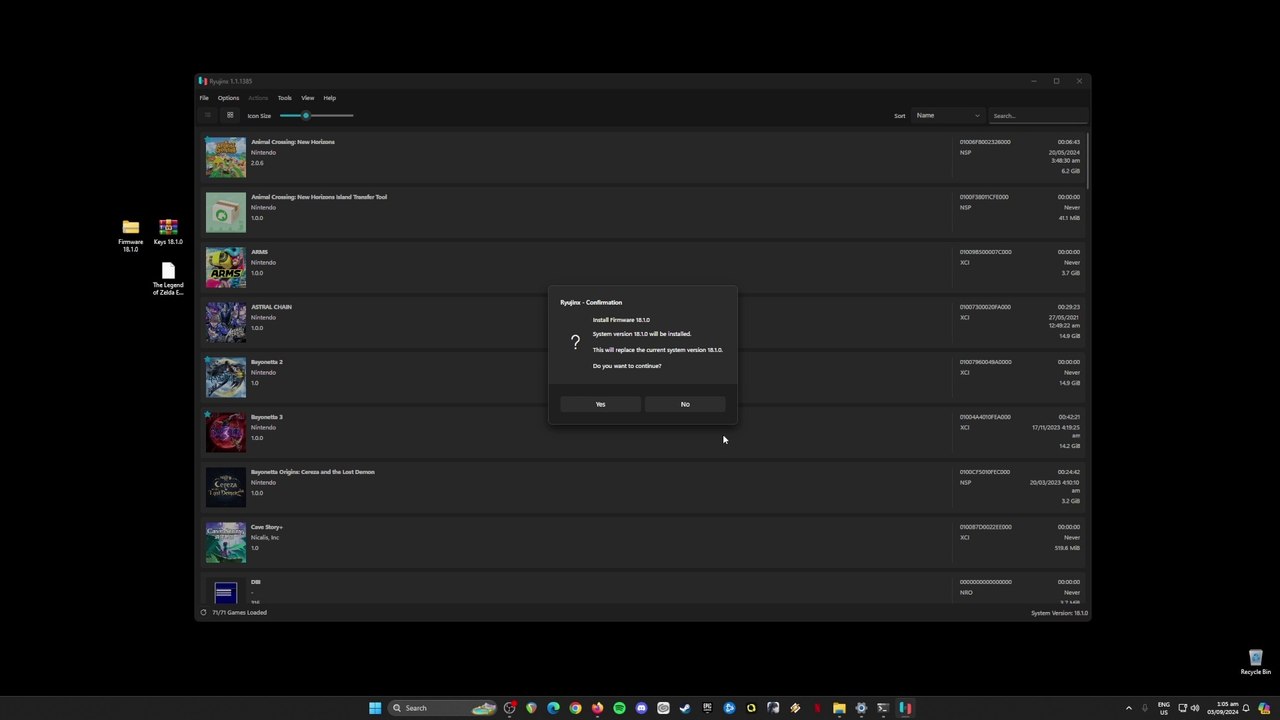Open the notification bell in the taskbar
Viewport: 1280px width, 720px height.
pyautogui.click(x=1246, y=708)
